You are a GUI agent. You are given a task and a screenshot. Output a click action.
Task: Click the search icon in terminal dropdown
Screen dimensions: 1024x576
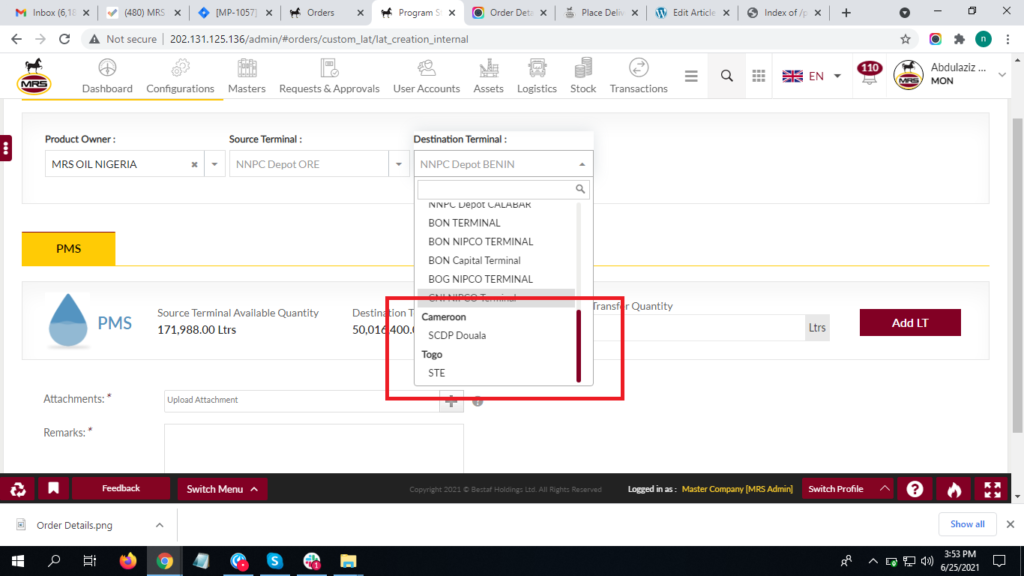pos(580,189)
